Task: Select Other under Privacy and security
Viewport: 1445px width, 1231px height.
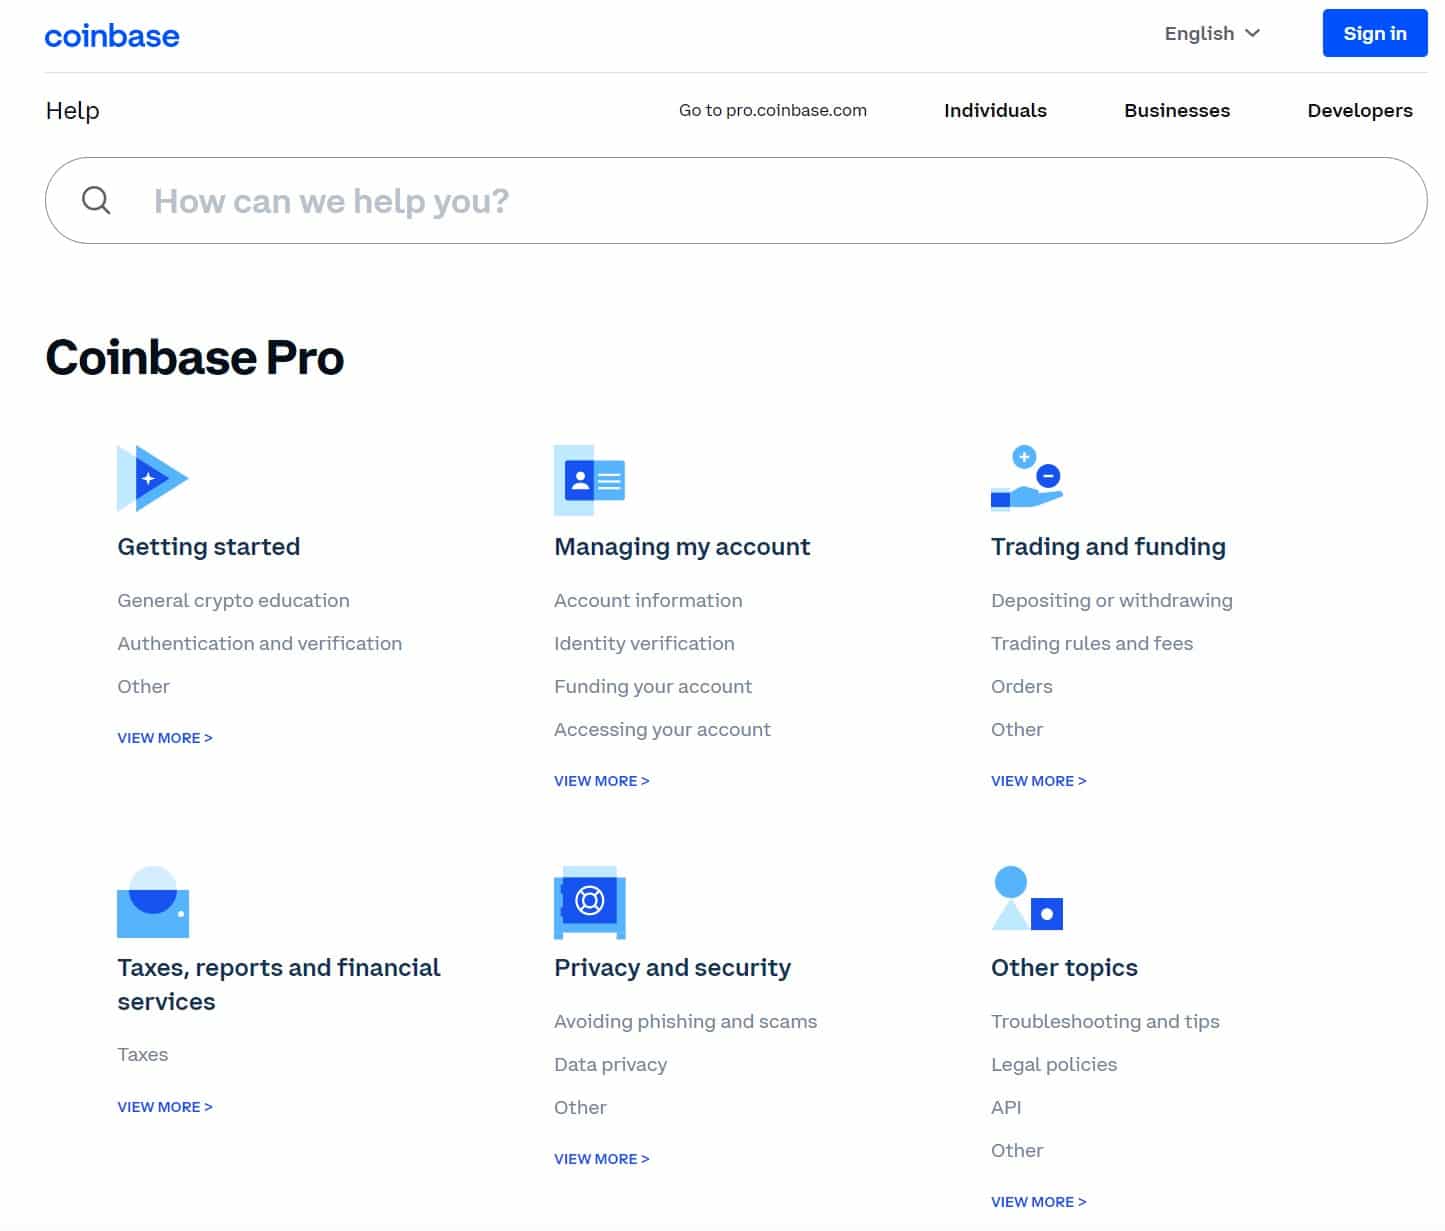Action: tap(580, 1107)
